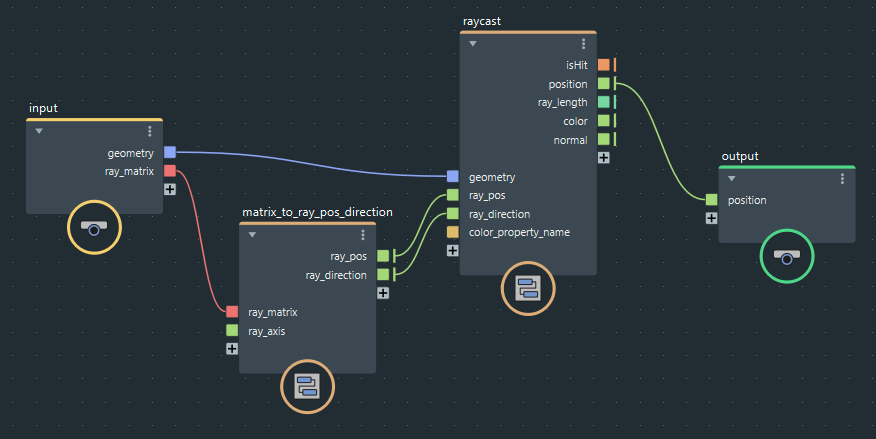
Task: Open the matrix_to_ray_pos_direction compound icon
Action: click(307, 387)
